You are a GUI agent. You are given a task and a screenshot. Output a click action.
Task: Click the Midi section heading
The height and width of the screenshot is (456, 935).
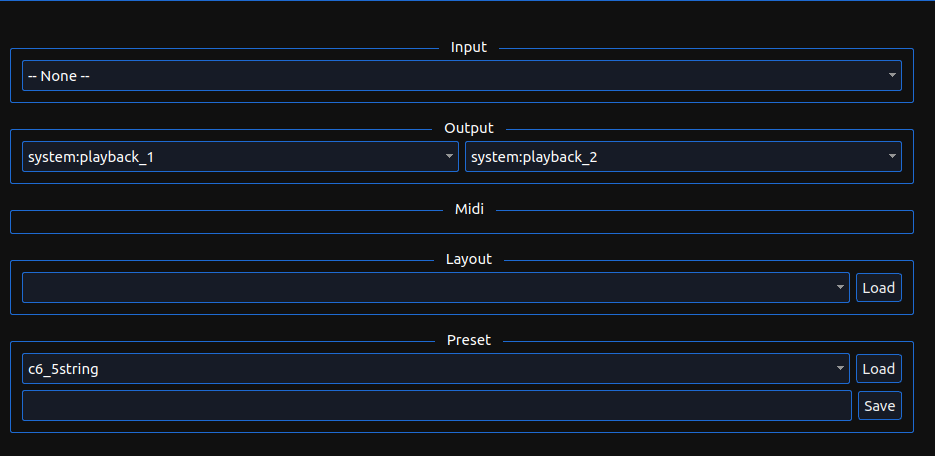click(x=469, y=209)
